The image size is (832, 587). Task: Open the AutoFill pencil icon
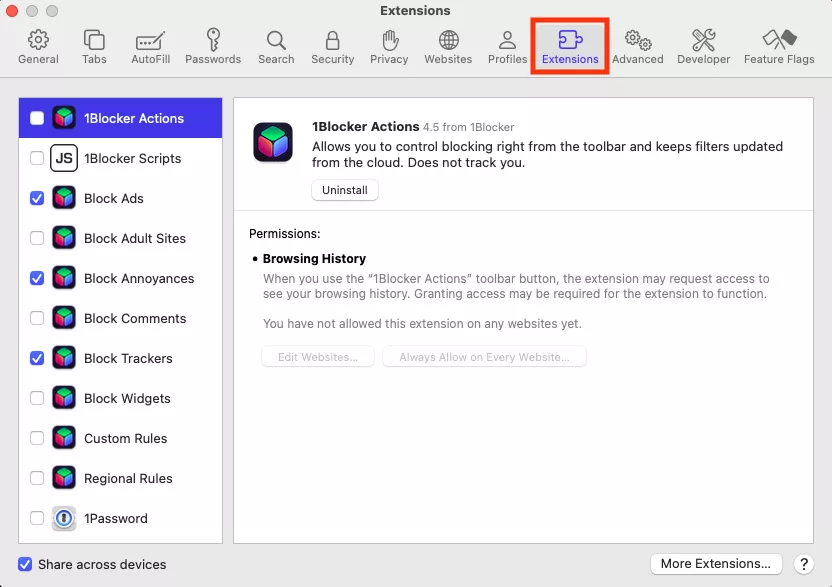[x=151, y=40]
